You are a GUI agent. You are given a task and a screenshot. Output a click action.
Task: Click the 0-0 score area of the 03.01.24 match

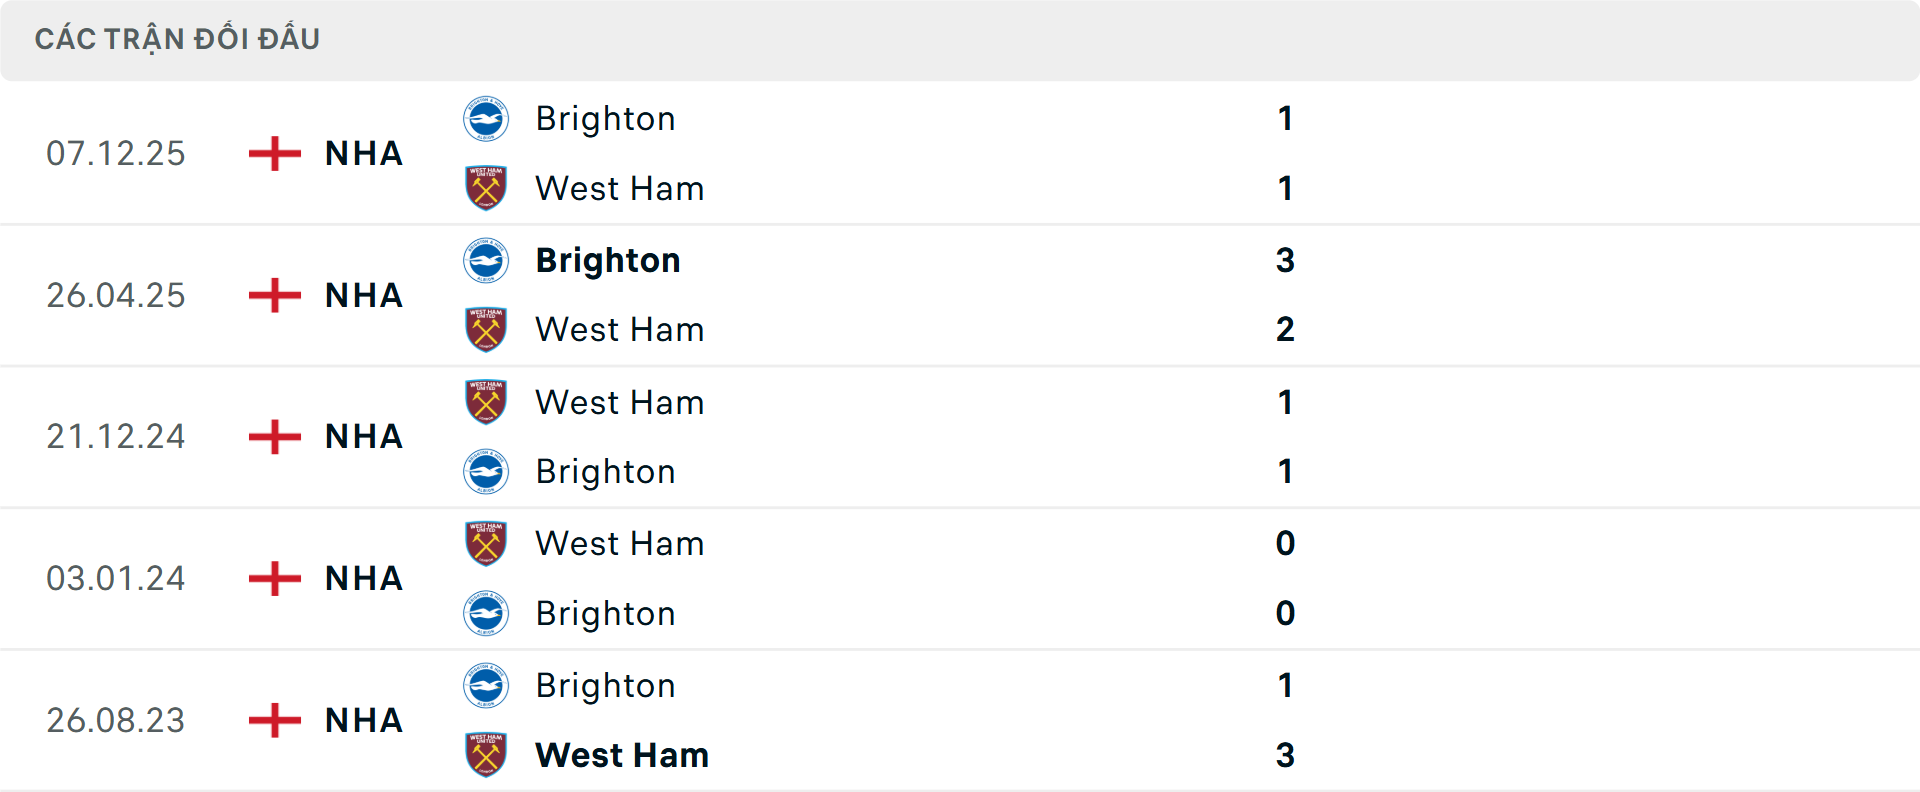(x=1286, y=578)
